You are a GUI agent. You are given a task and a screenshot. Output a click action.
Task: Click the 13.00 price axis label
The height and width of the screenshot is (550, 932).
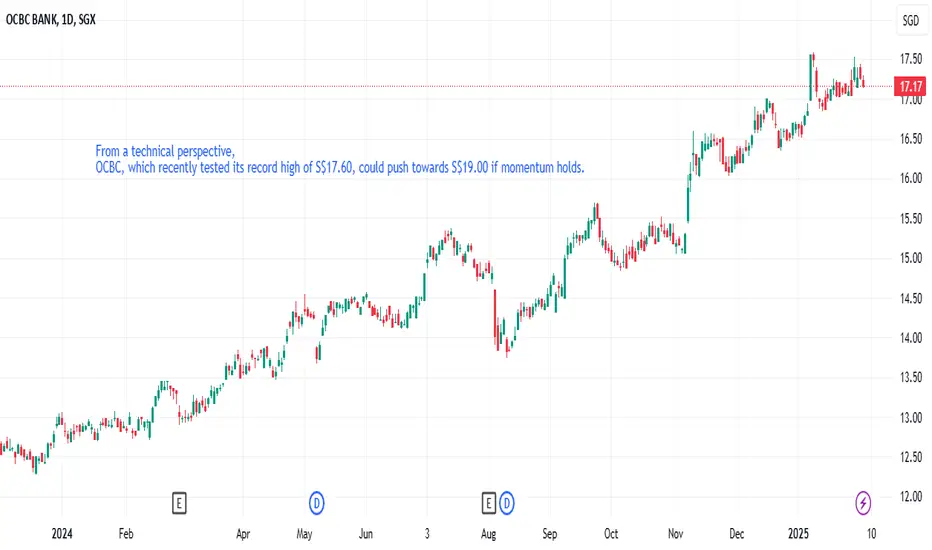coord(911,417)
